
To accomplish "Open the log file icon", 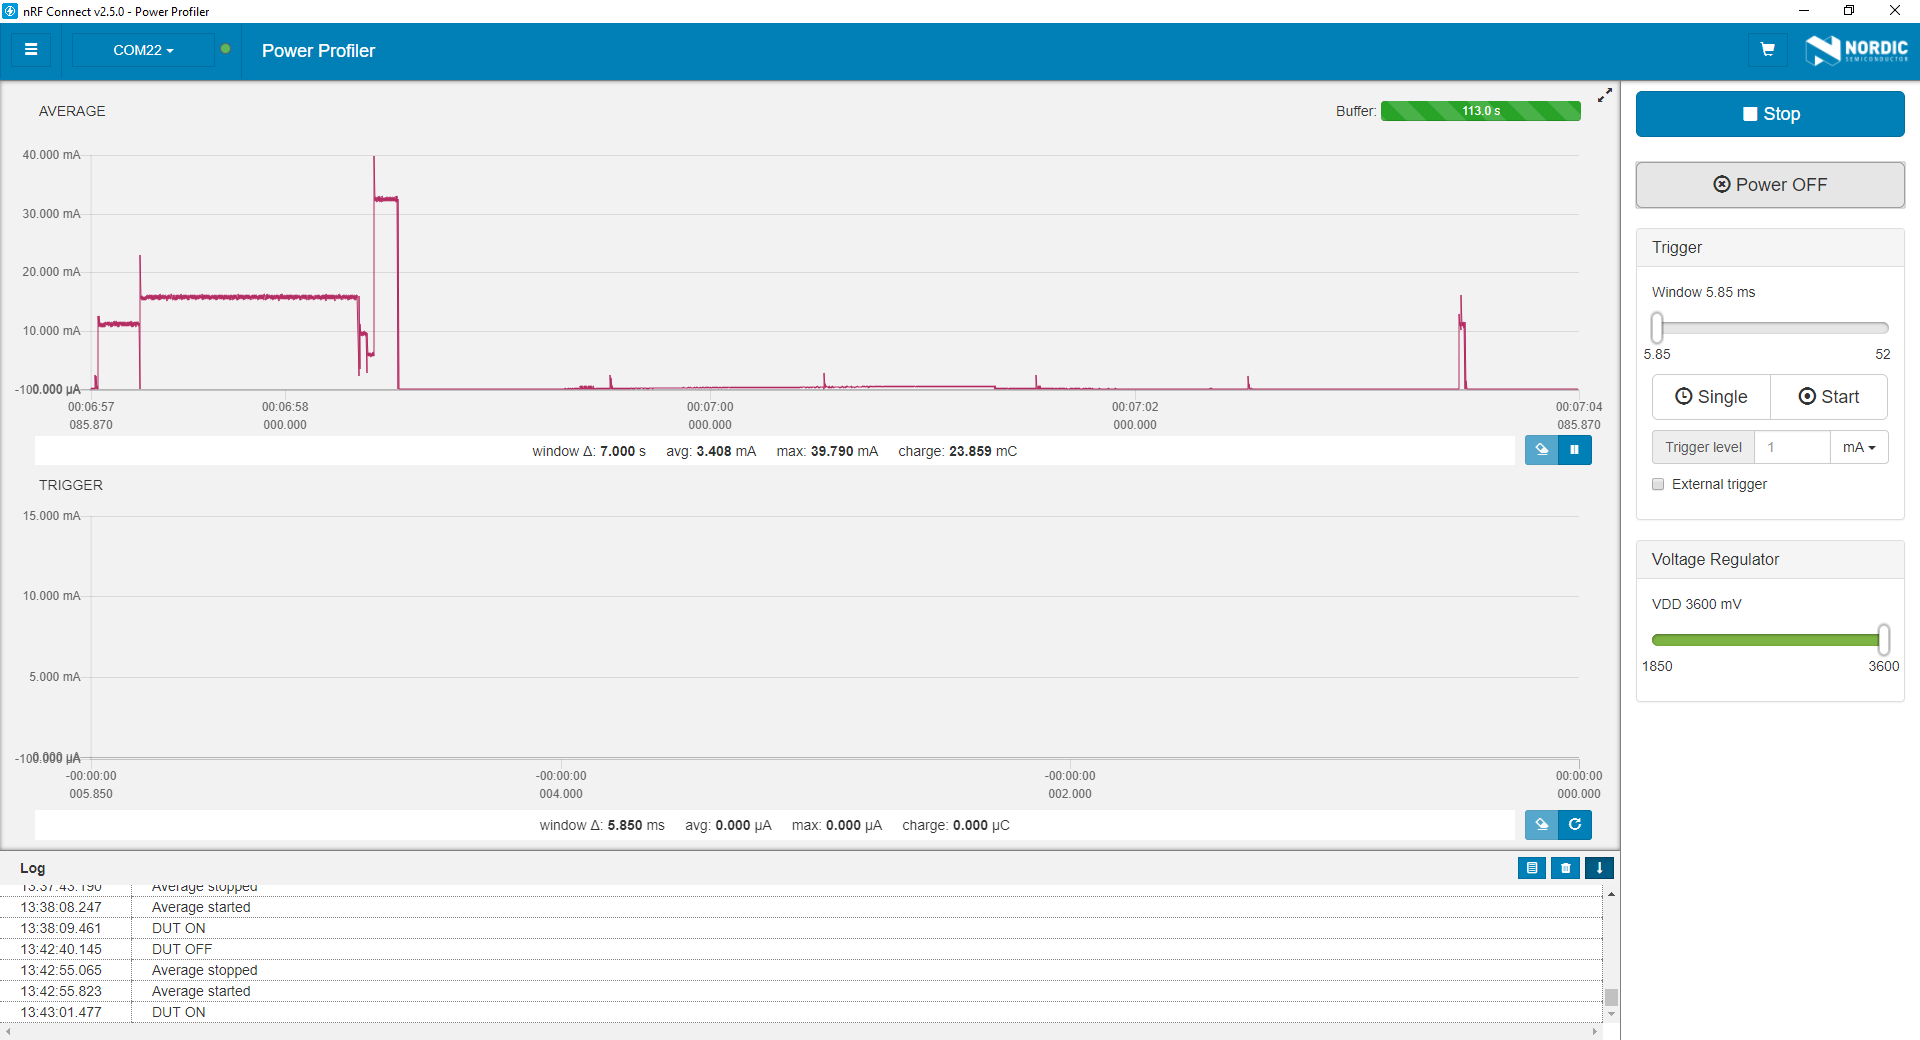I will (1532, 868).
